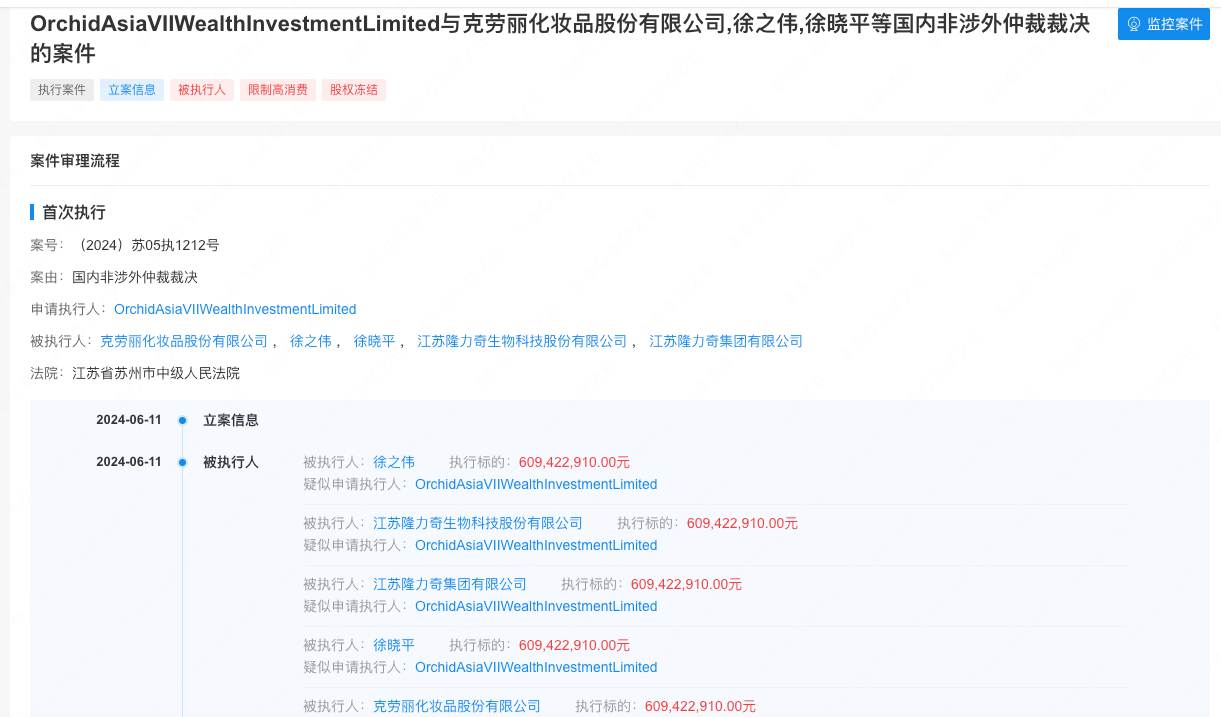Viewport: 1221px width, 717px height.
Task: Click the 执行标的 amount for 克劳丽化妆品股份有限公司
Action: pyautogui.click(x=700, y=706)
